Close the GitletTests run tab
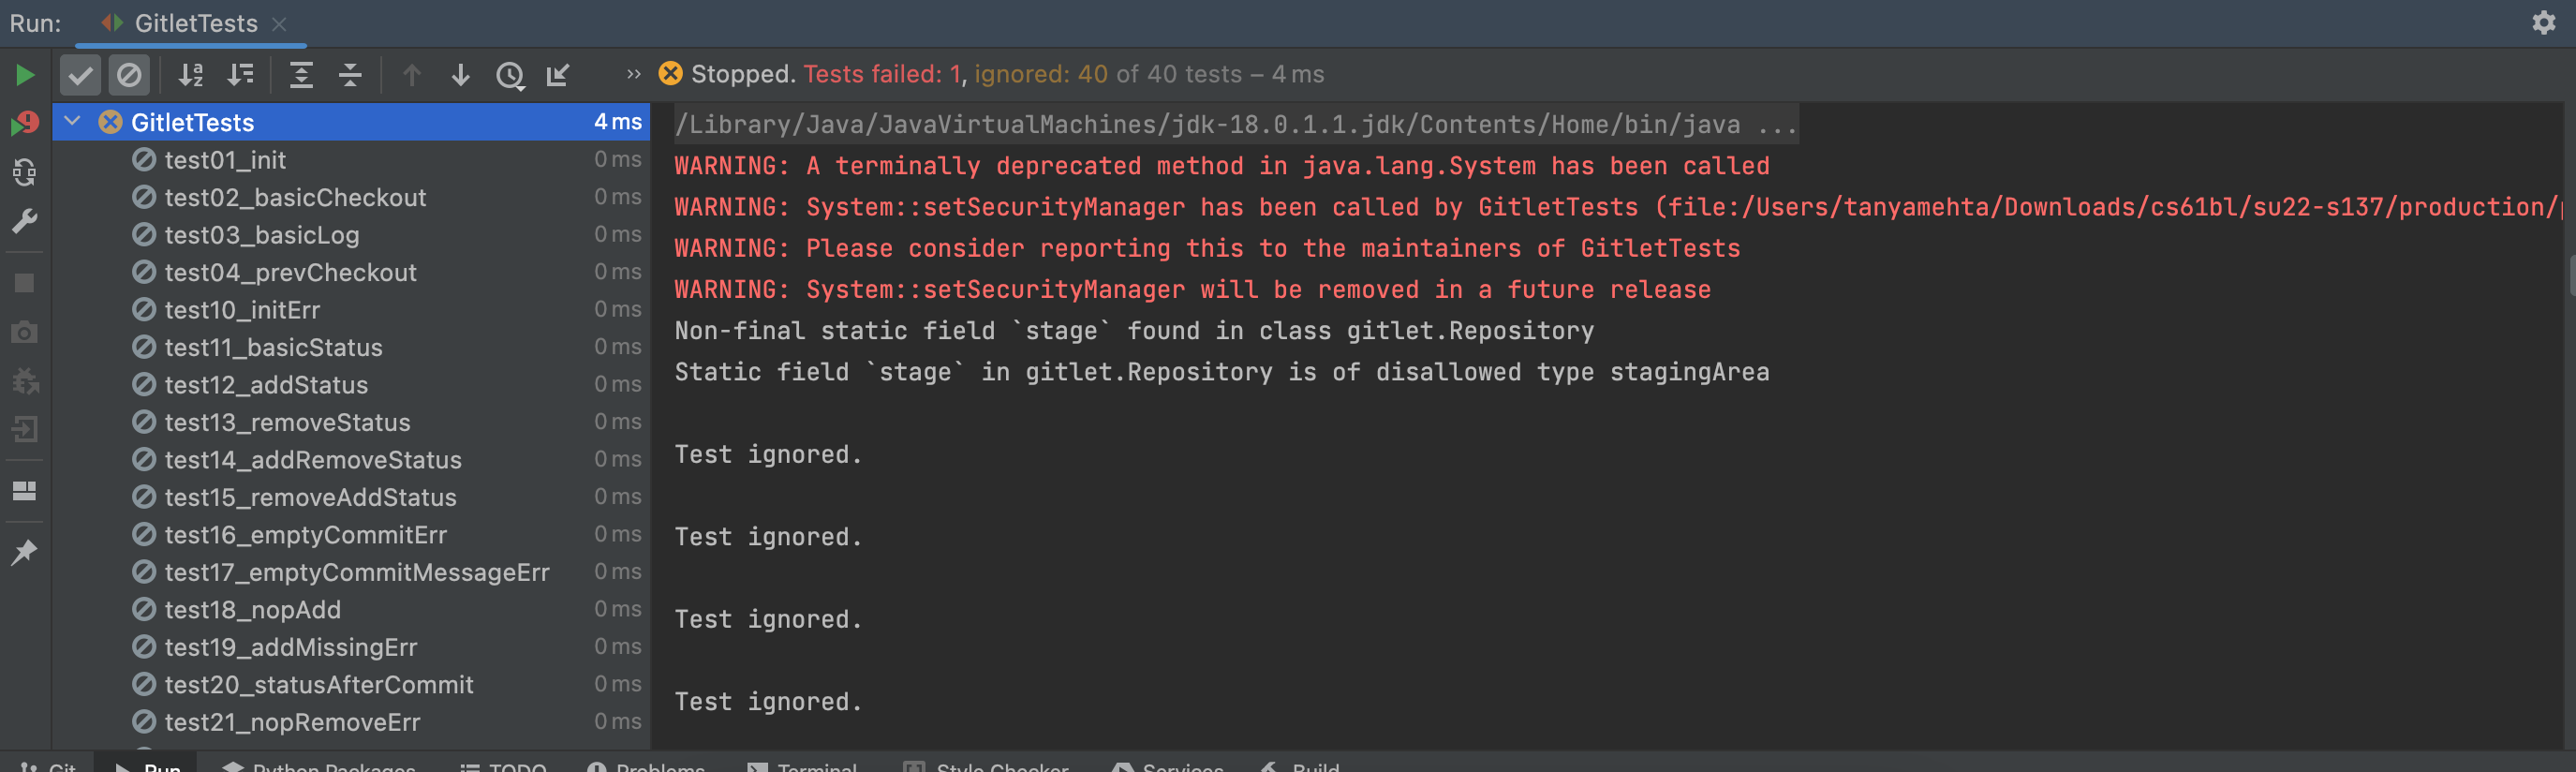Screen dimensions: 2576x772 [280, 24]
